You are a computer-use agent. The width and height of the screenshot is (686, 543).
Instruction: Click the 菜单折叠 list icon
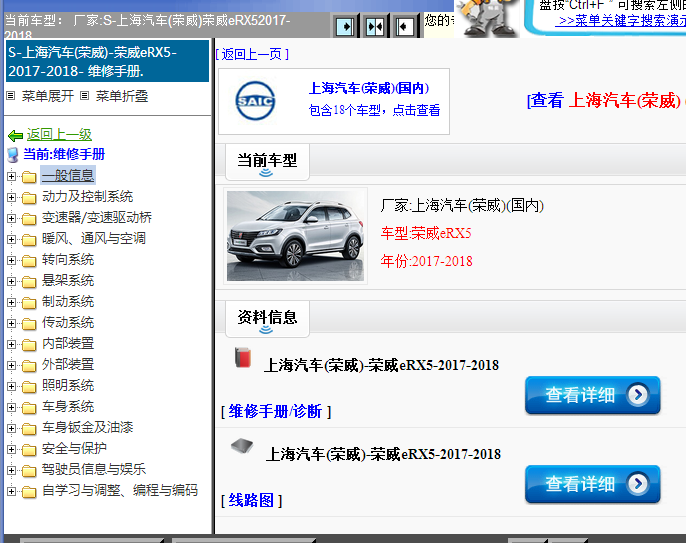click(x=85, y=95)
